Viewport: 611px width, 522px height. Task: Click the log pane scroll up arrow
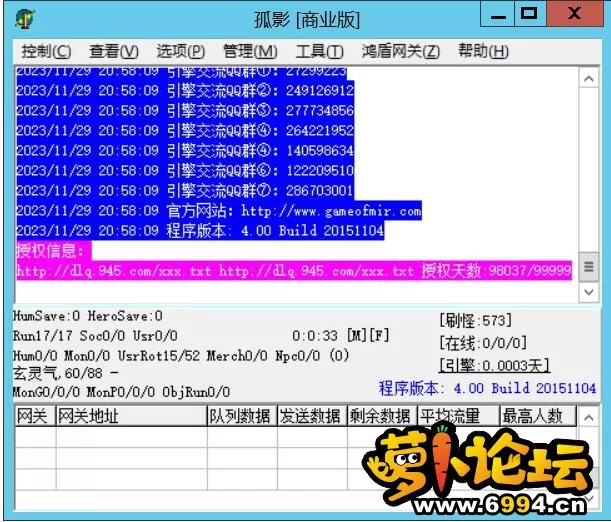589,79
